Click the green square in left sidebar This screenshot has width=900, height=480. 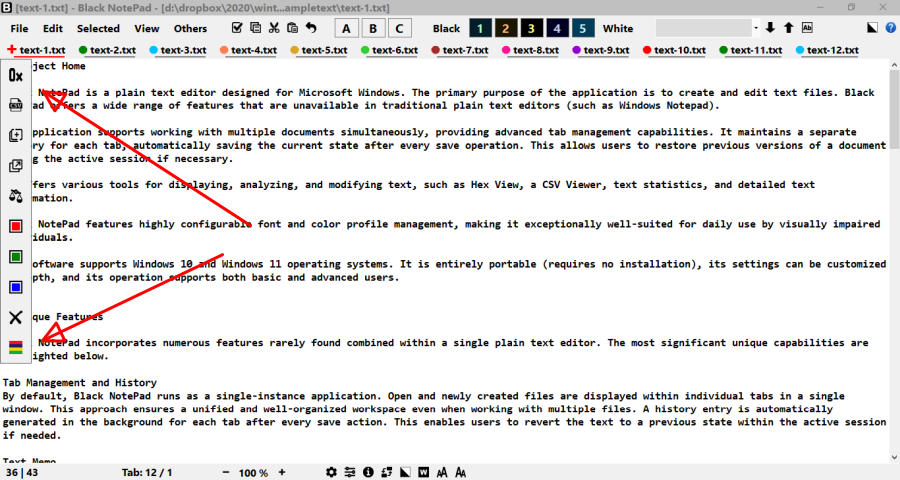click(x=15, y=257)
